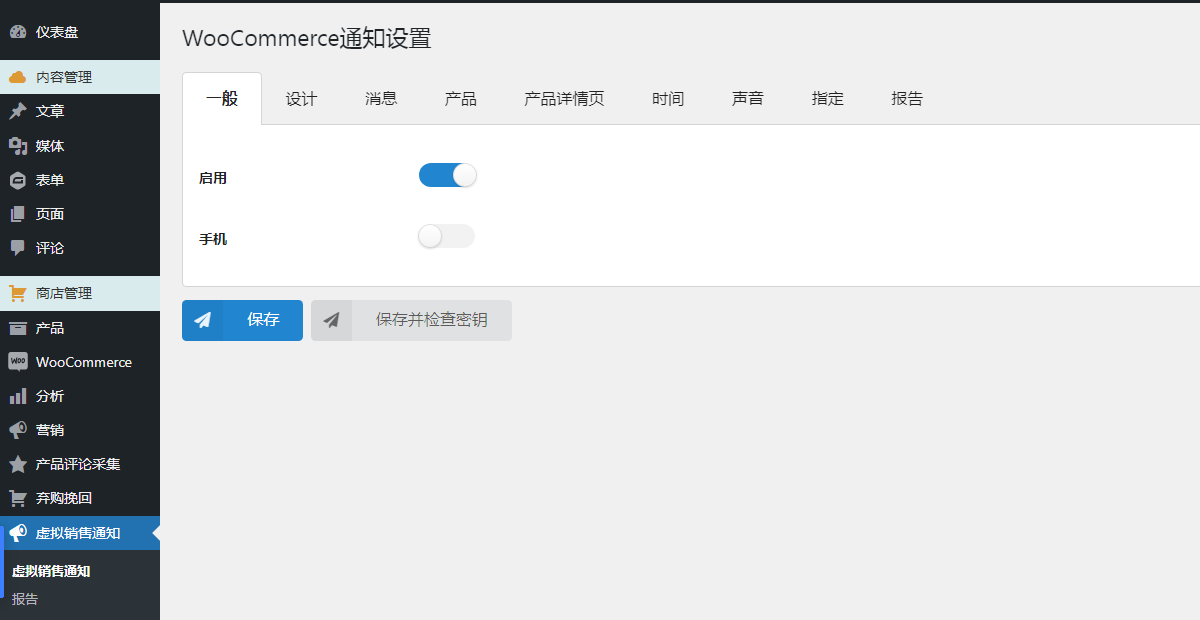Click the cart icon beside 弃购挽回
This screenshot has width=1200, height=620.
point(18,498)
